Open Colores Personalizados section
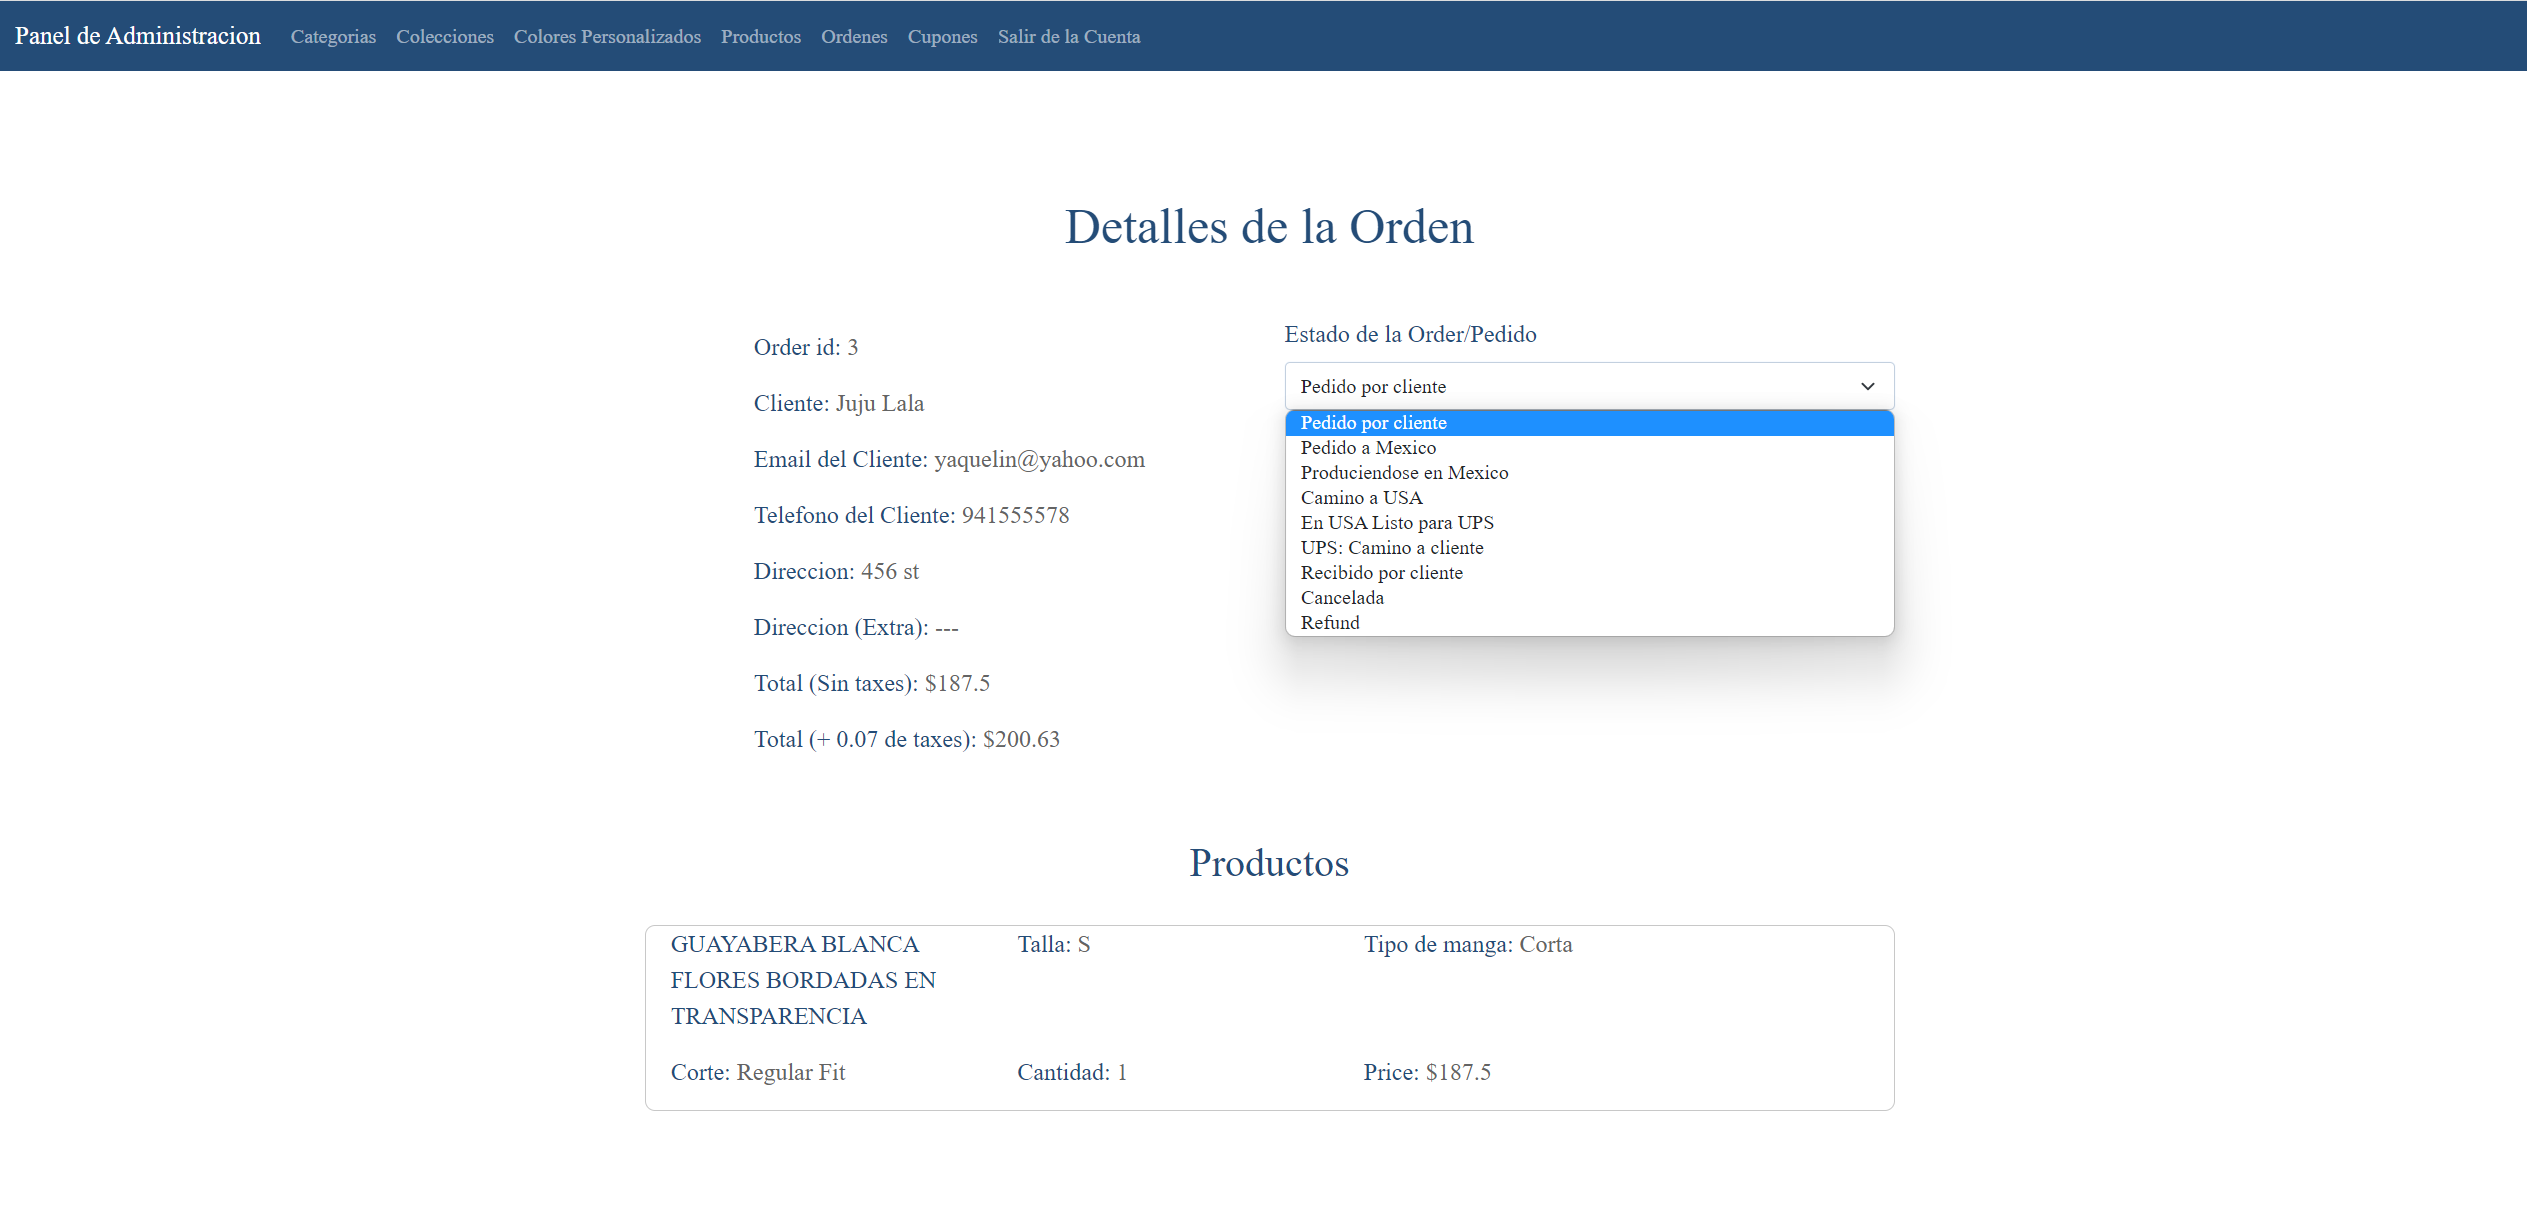This screenshot has height=1211, width=2527. pyautogui.click(x=607, y=37)
